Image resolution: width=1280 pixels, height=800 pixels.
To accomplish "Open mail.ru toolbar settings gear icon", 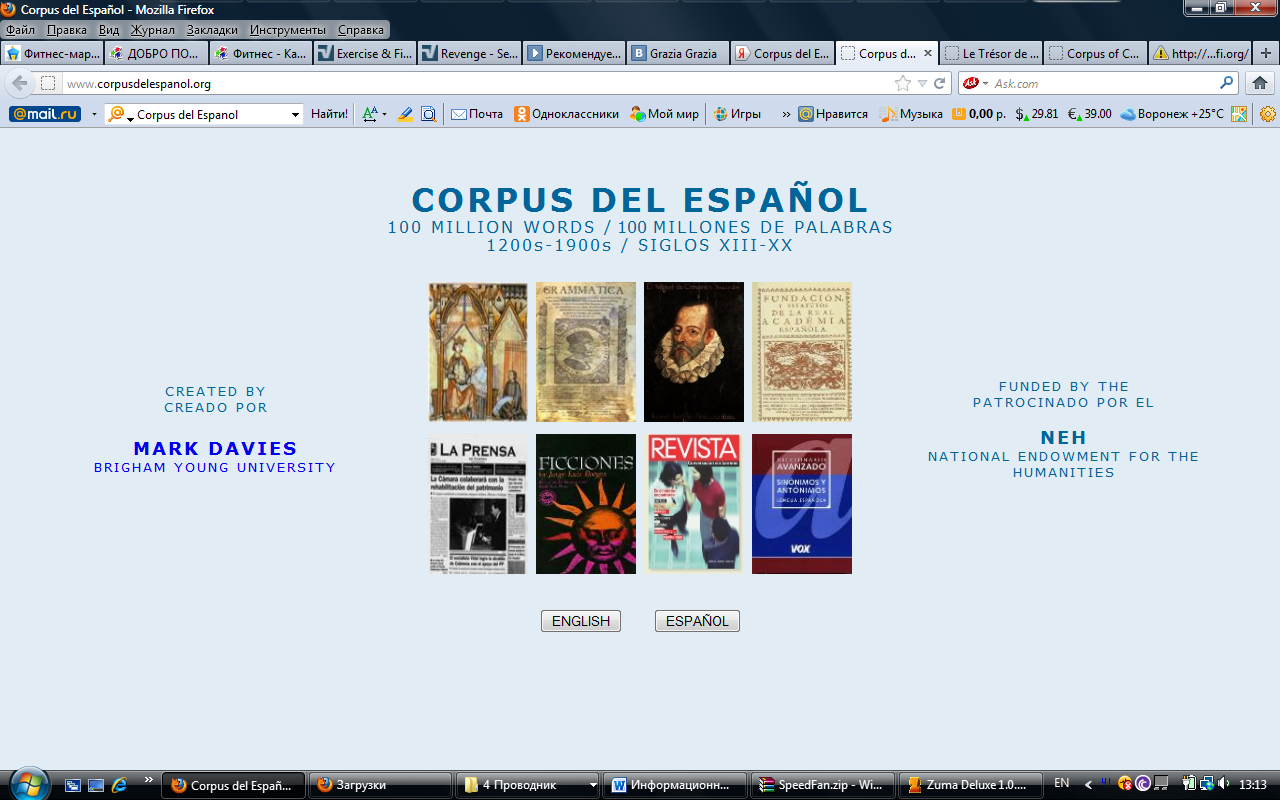I will coord(1268,114).
